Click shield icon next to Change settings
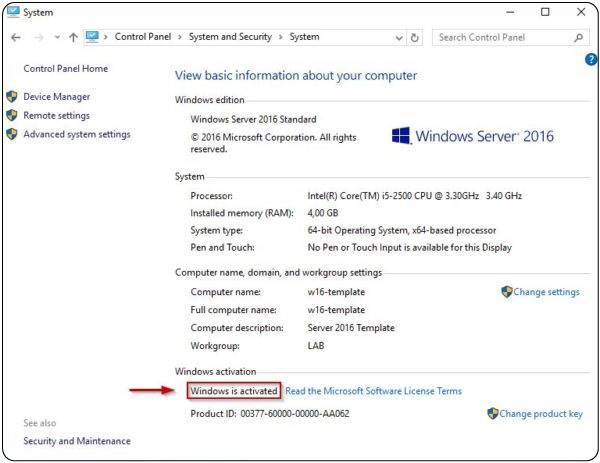The image size is (600, 463). tap(507, 292)
